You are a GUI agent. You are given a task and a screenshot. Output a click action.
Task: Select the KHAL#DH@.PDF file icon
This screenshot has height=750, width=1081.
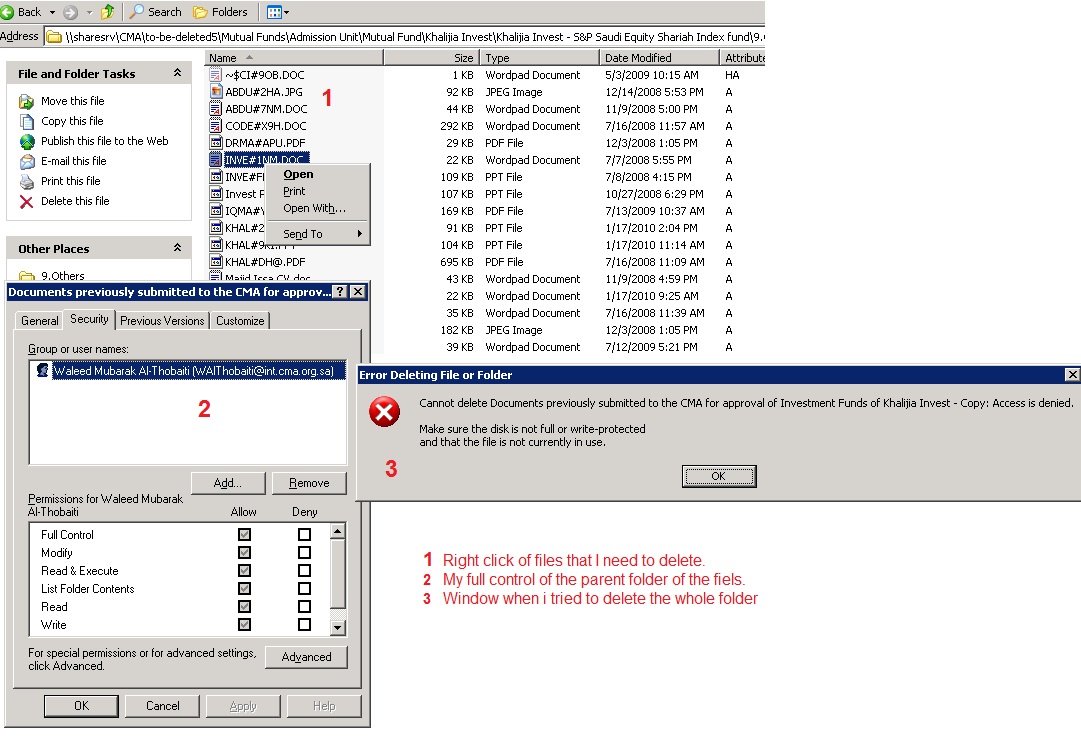click(x=216, y=261)
